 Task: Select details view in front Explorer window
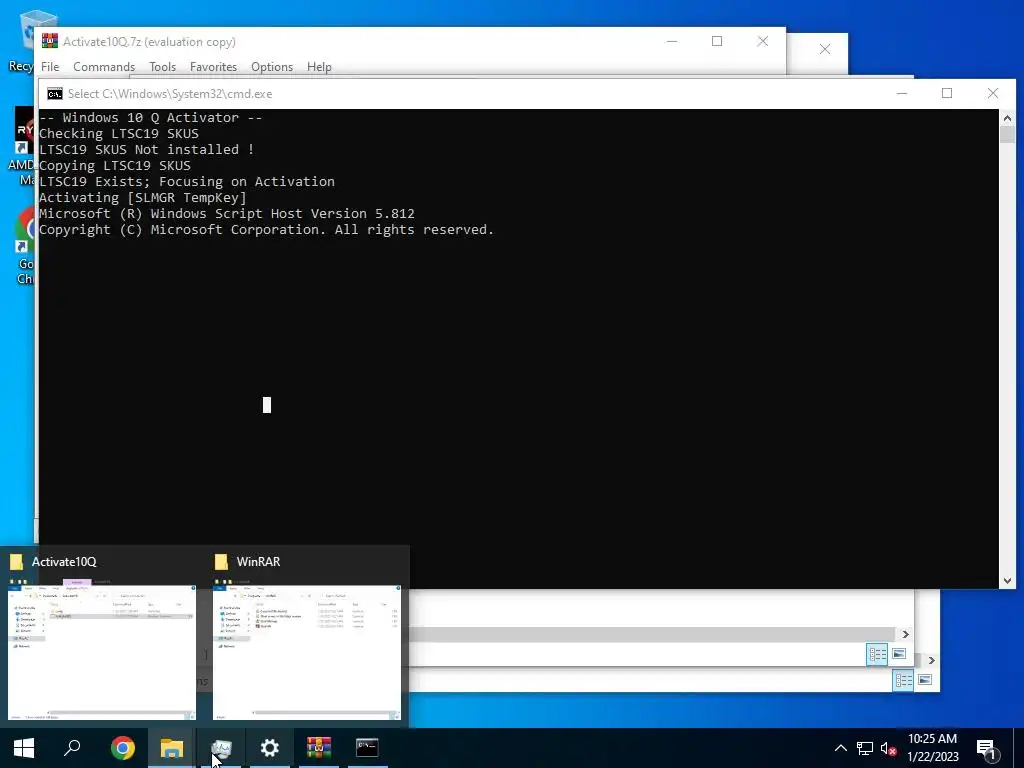pos(877,654)
